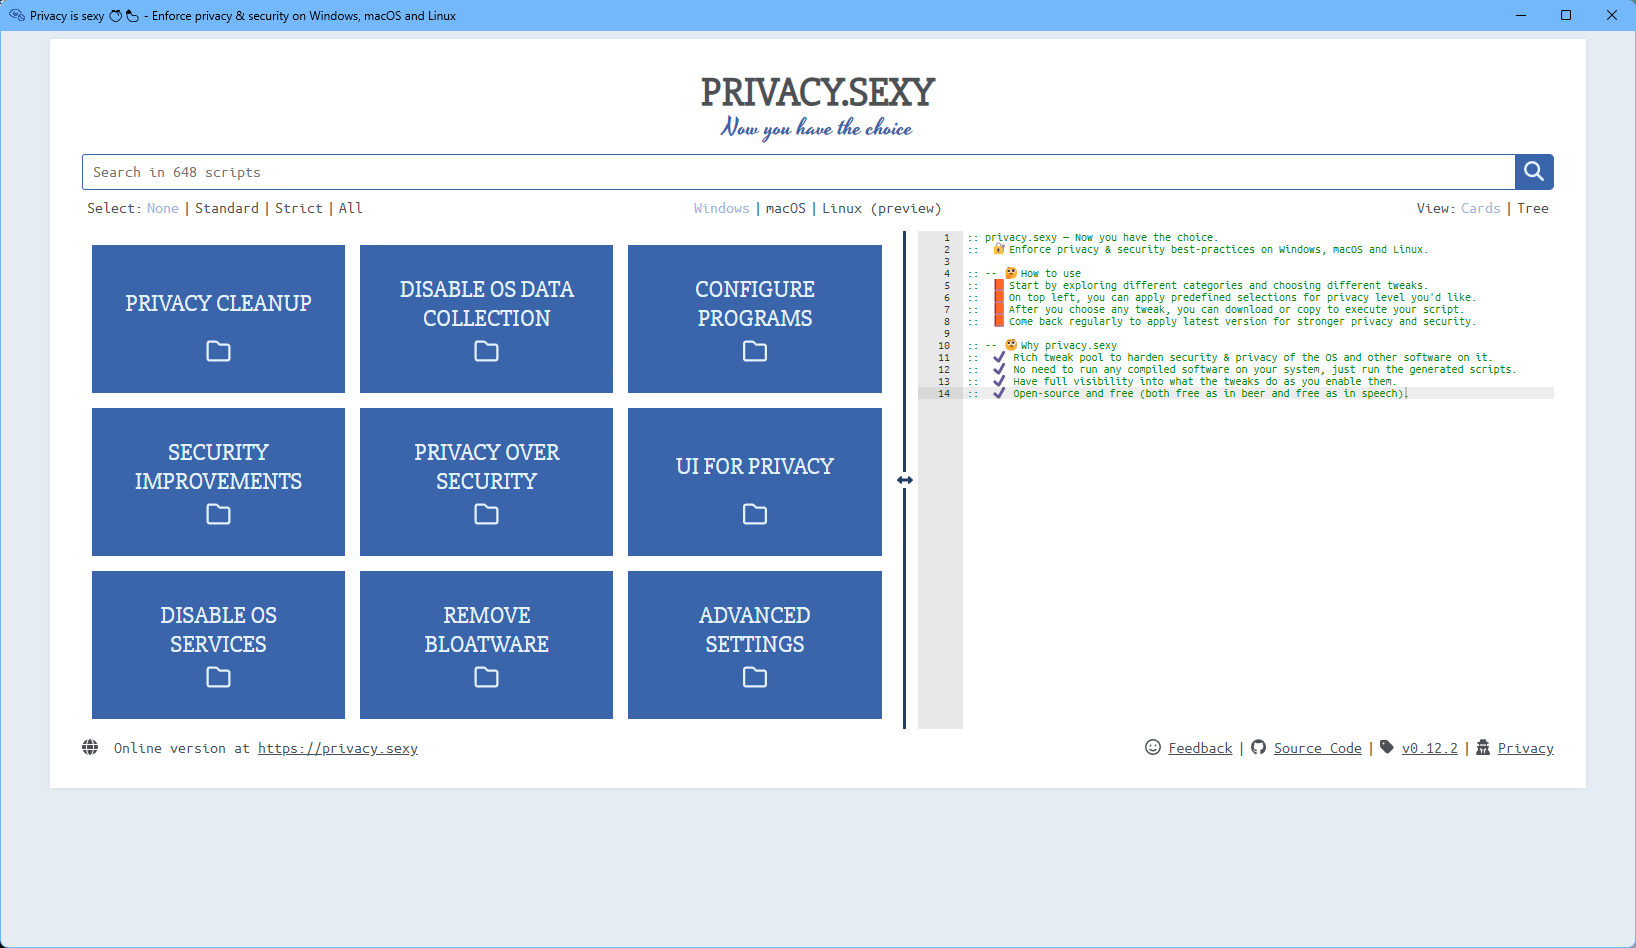
Task: Open folder icon on Remove Bloatware card
Action: coord(486,677)
